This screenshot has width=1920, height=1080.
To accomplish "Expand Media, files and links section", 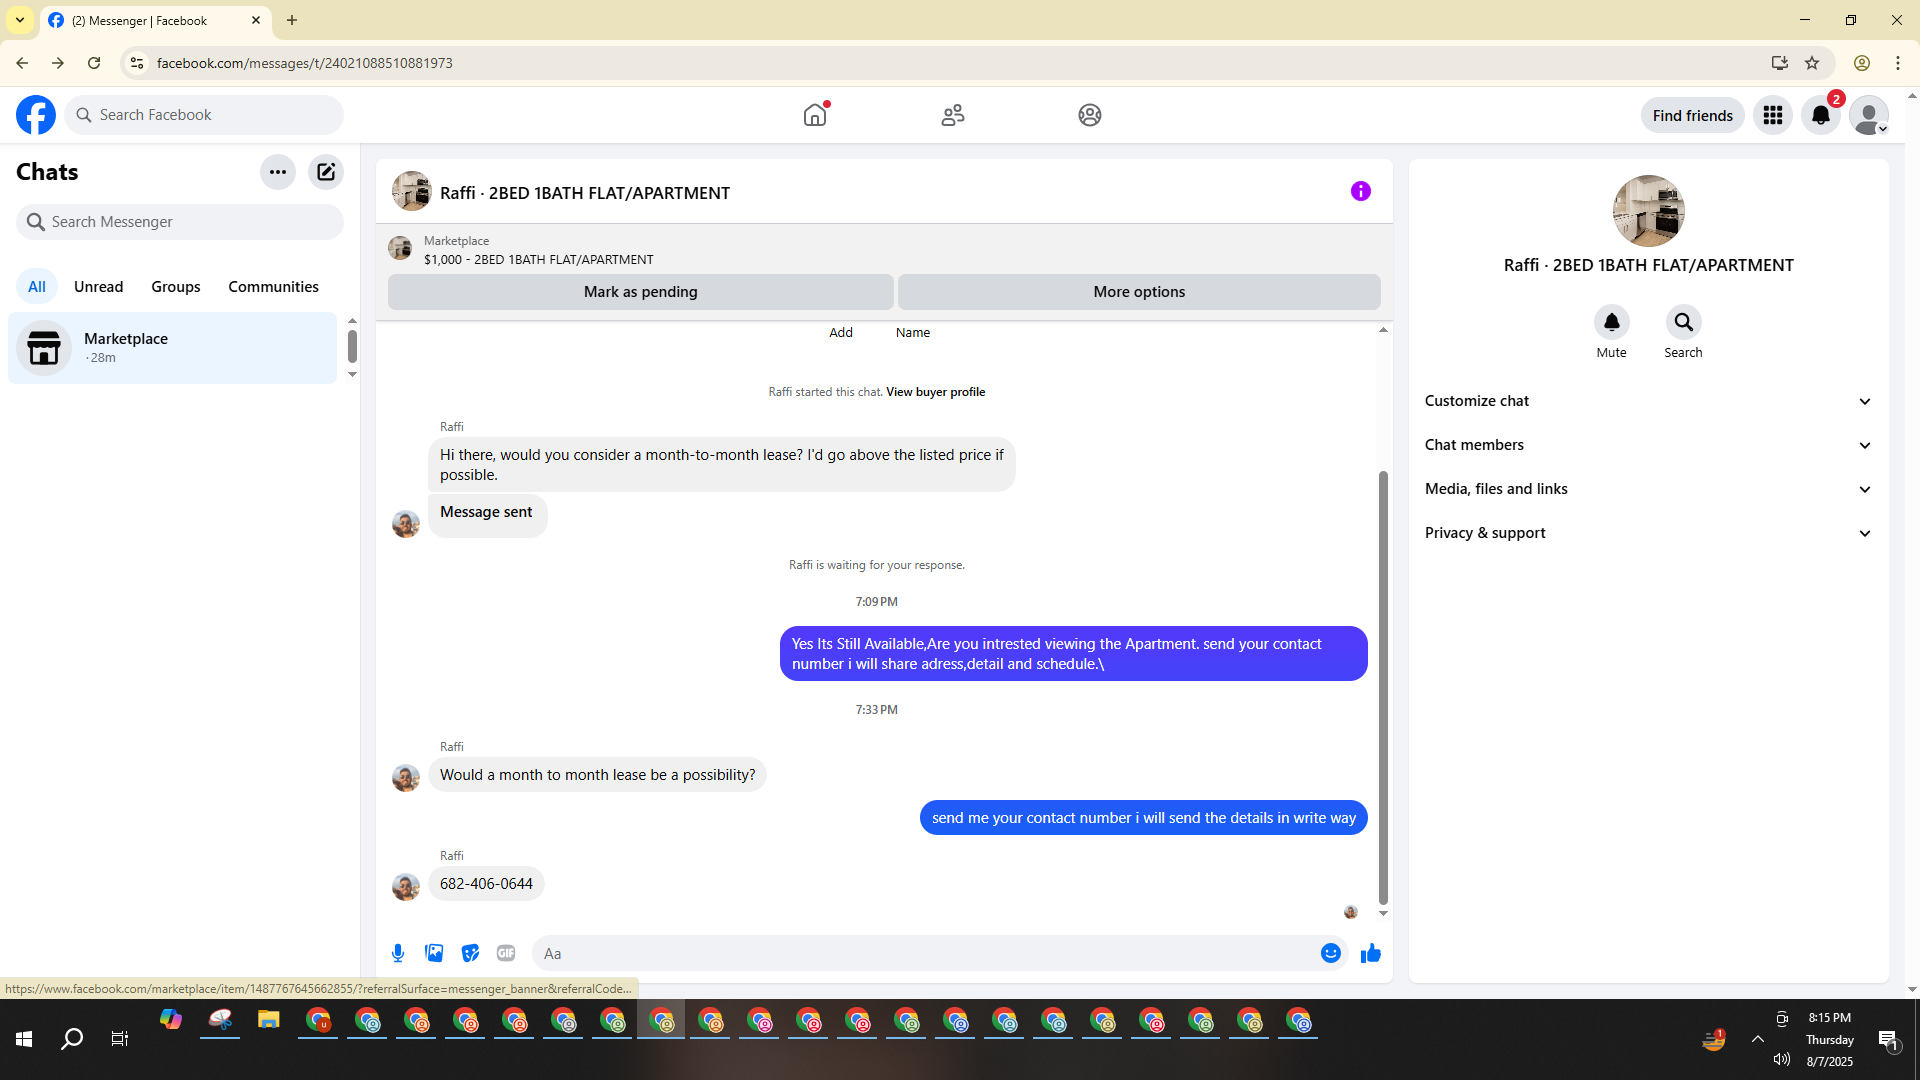I will coord(1648,489).
